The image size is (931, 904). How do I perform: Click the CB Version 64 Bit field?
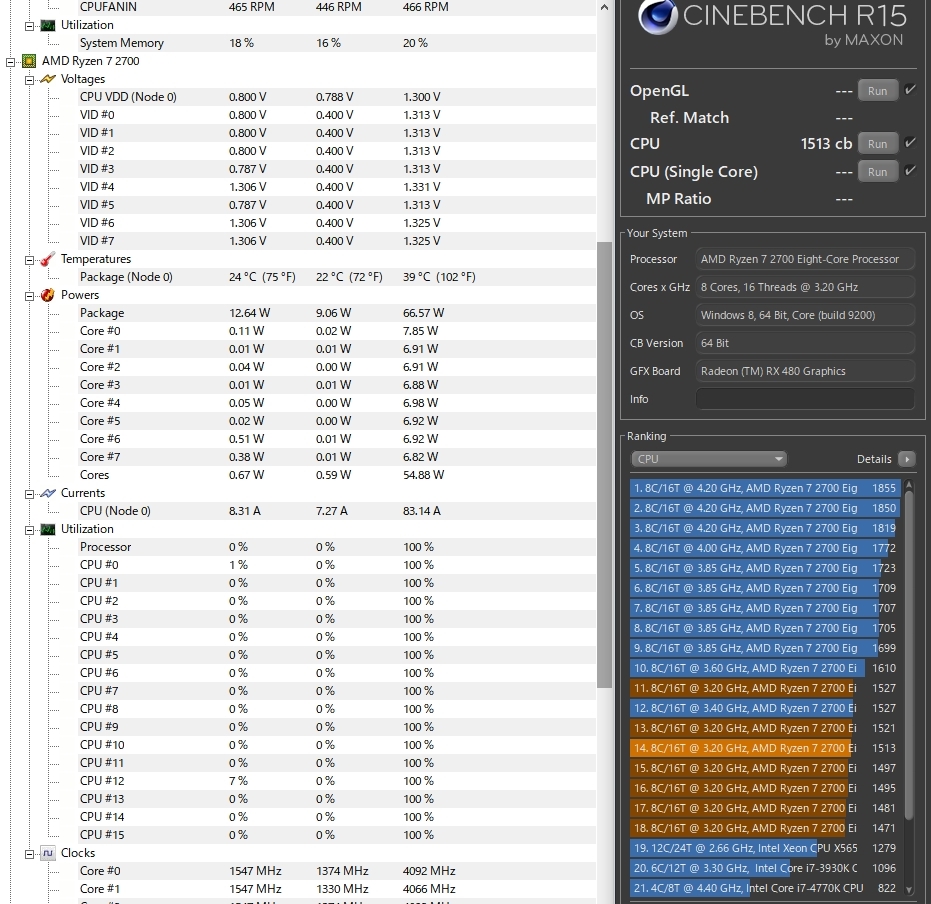(805, 343)
